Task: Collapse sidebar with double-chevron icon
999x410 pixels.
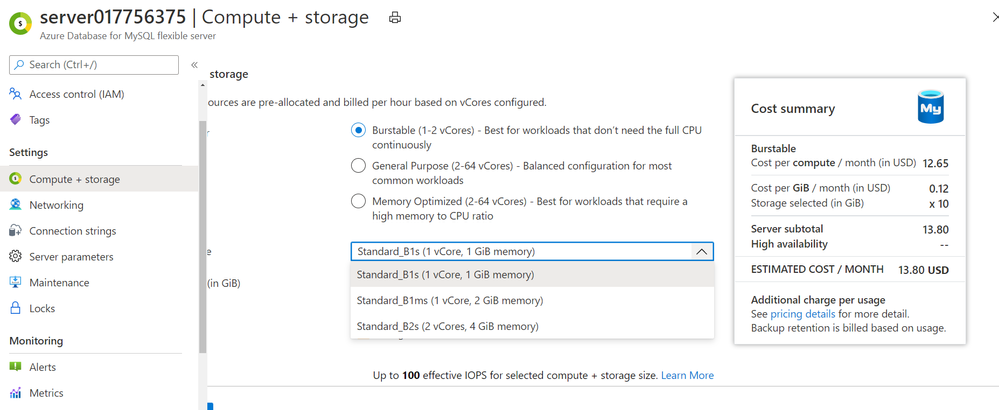Action: coord(194,65)
